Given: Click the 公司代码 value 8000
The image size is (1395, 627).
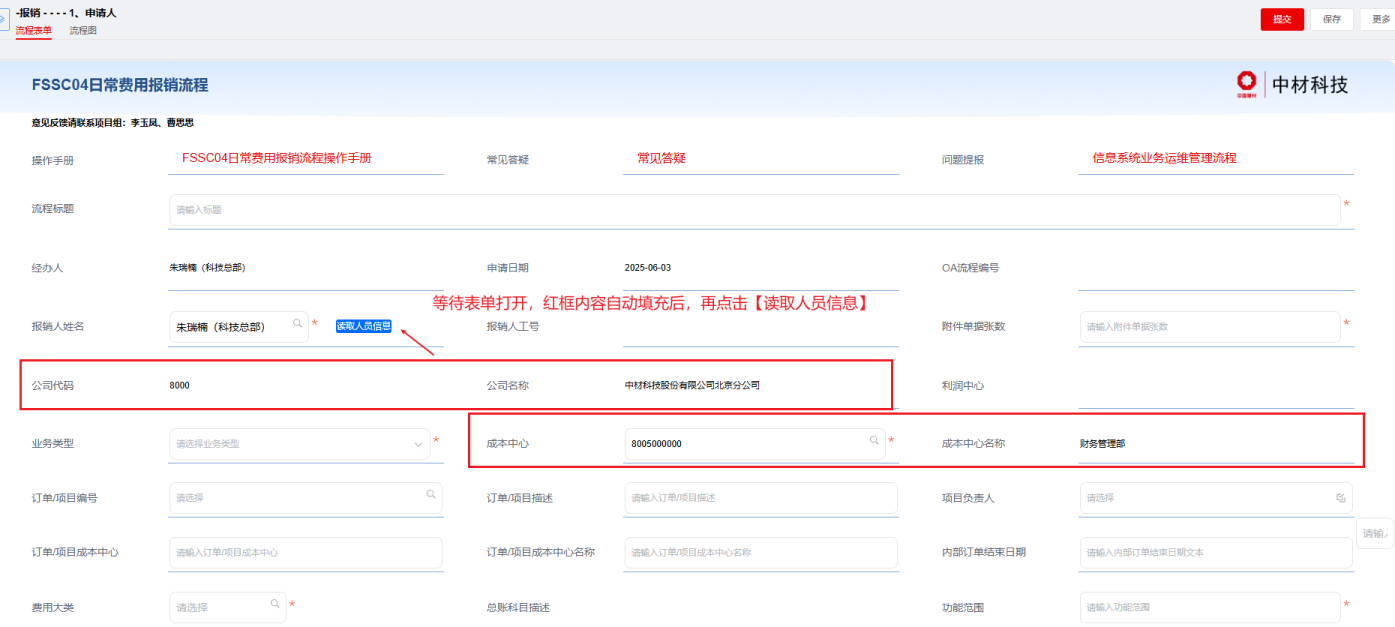Looking at the screenshot, I should 180,386.
